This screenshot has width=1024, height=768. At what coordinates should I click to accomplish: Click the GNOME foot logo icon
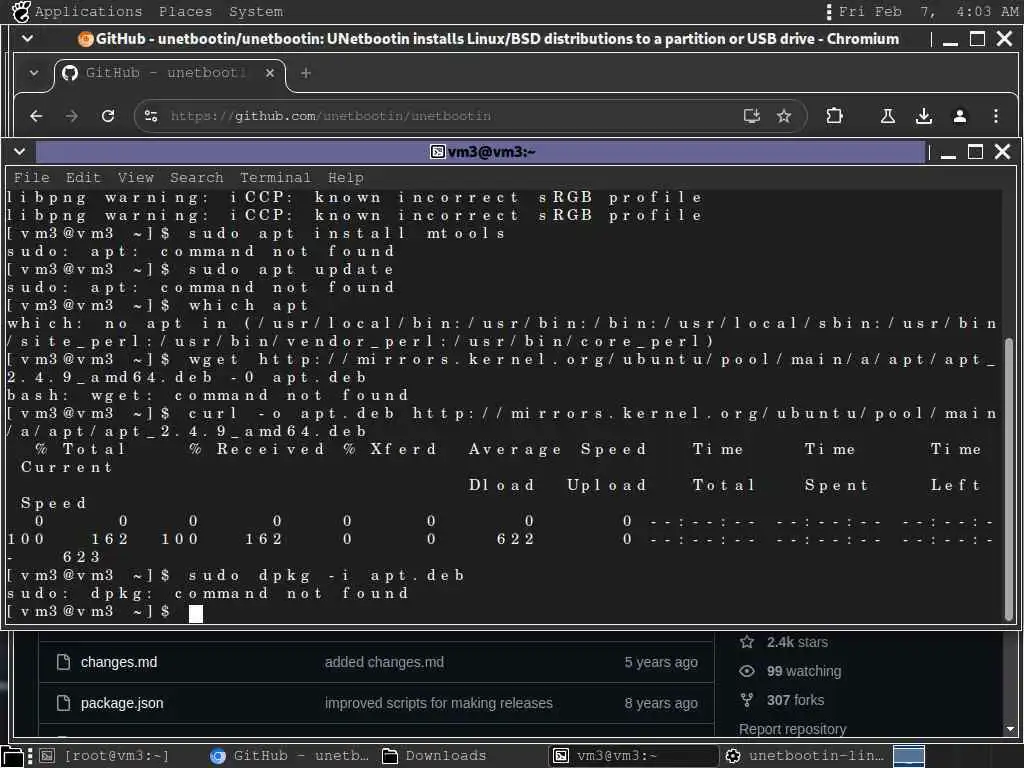pos(21,11)
